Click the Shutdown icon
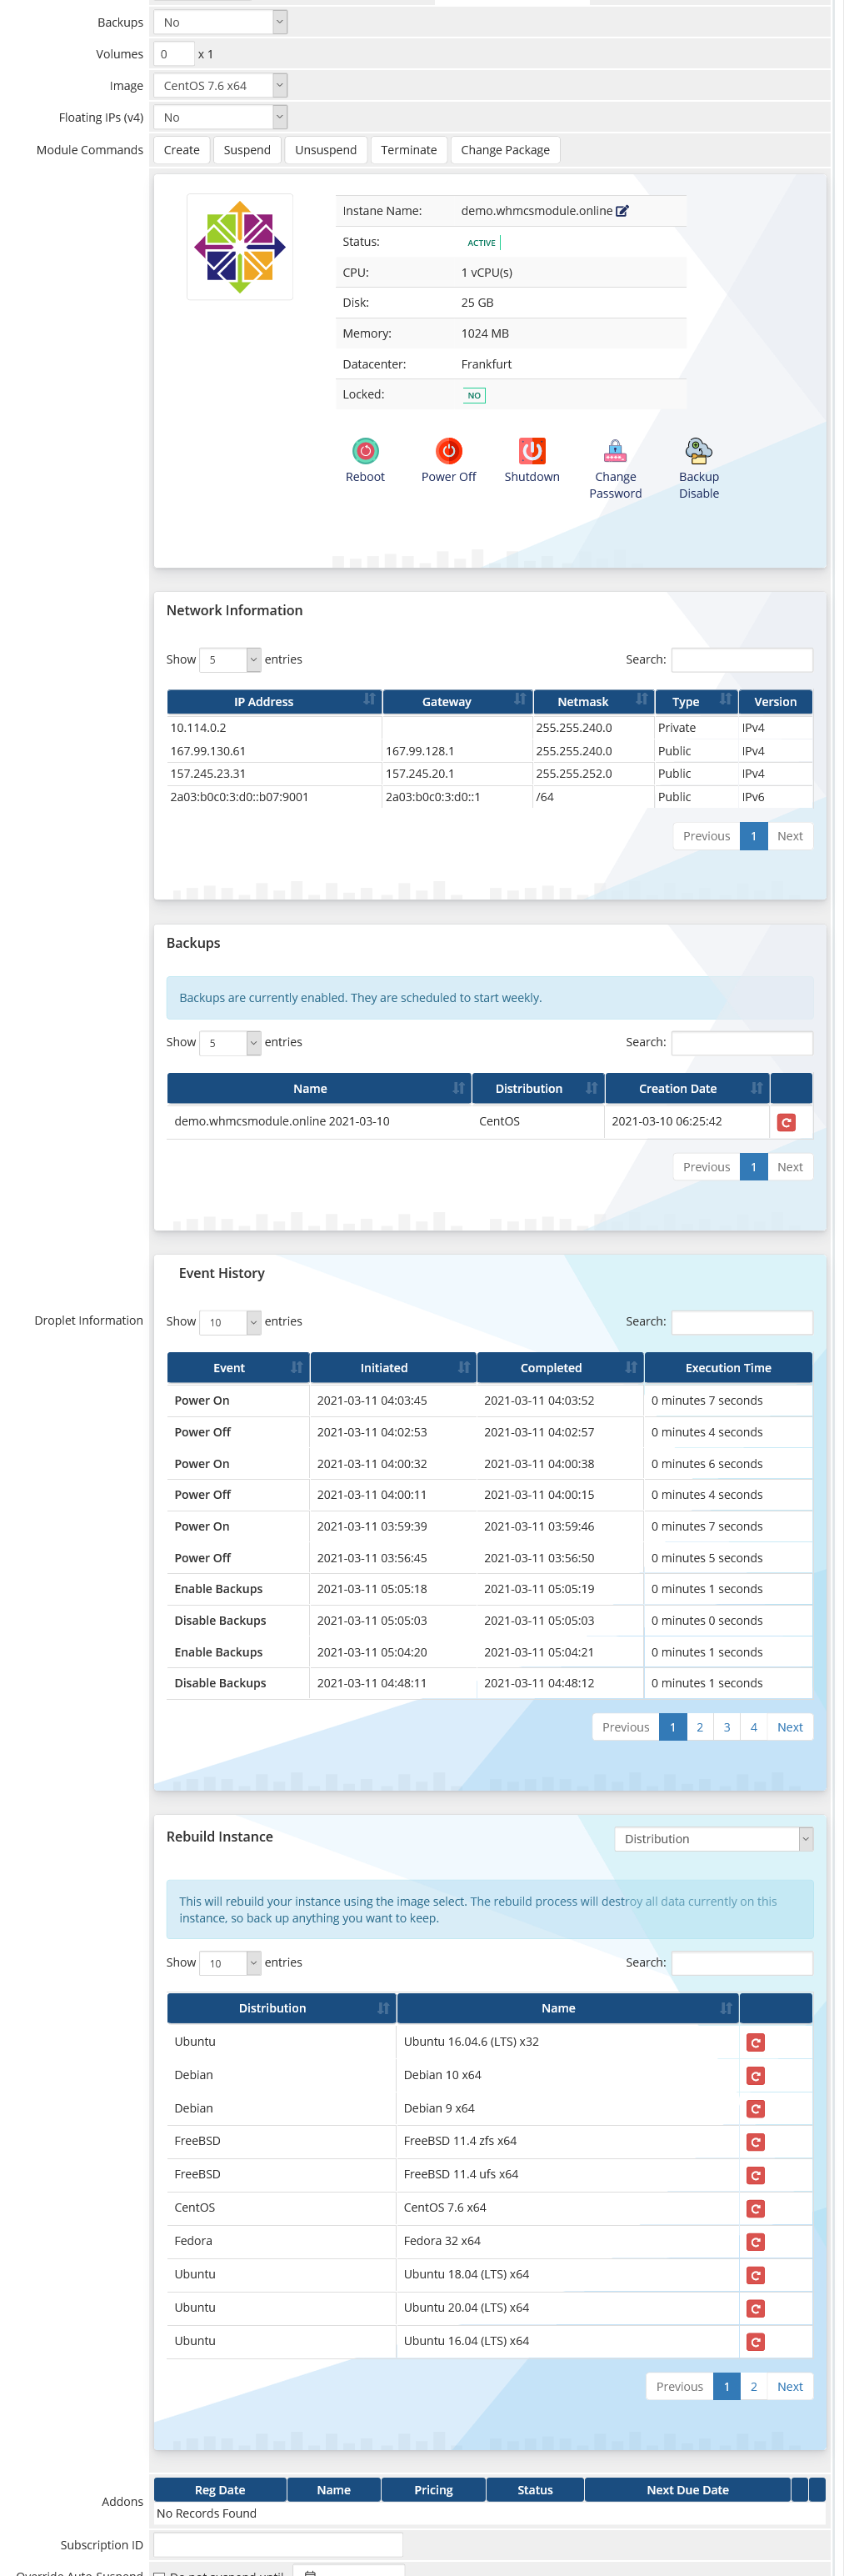The height and width of the screenshot is (2576, 854). [532, 451]
